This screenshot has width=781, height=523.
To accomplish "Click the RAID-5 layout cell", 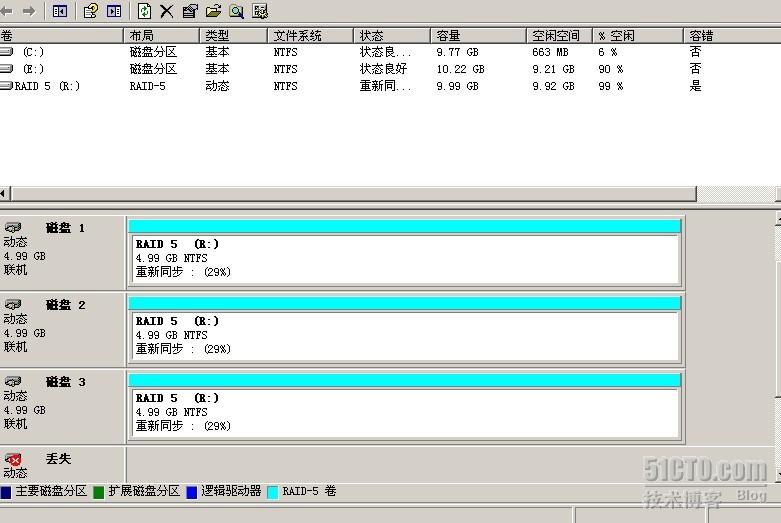I will [x=147, y=86].
